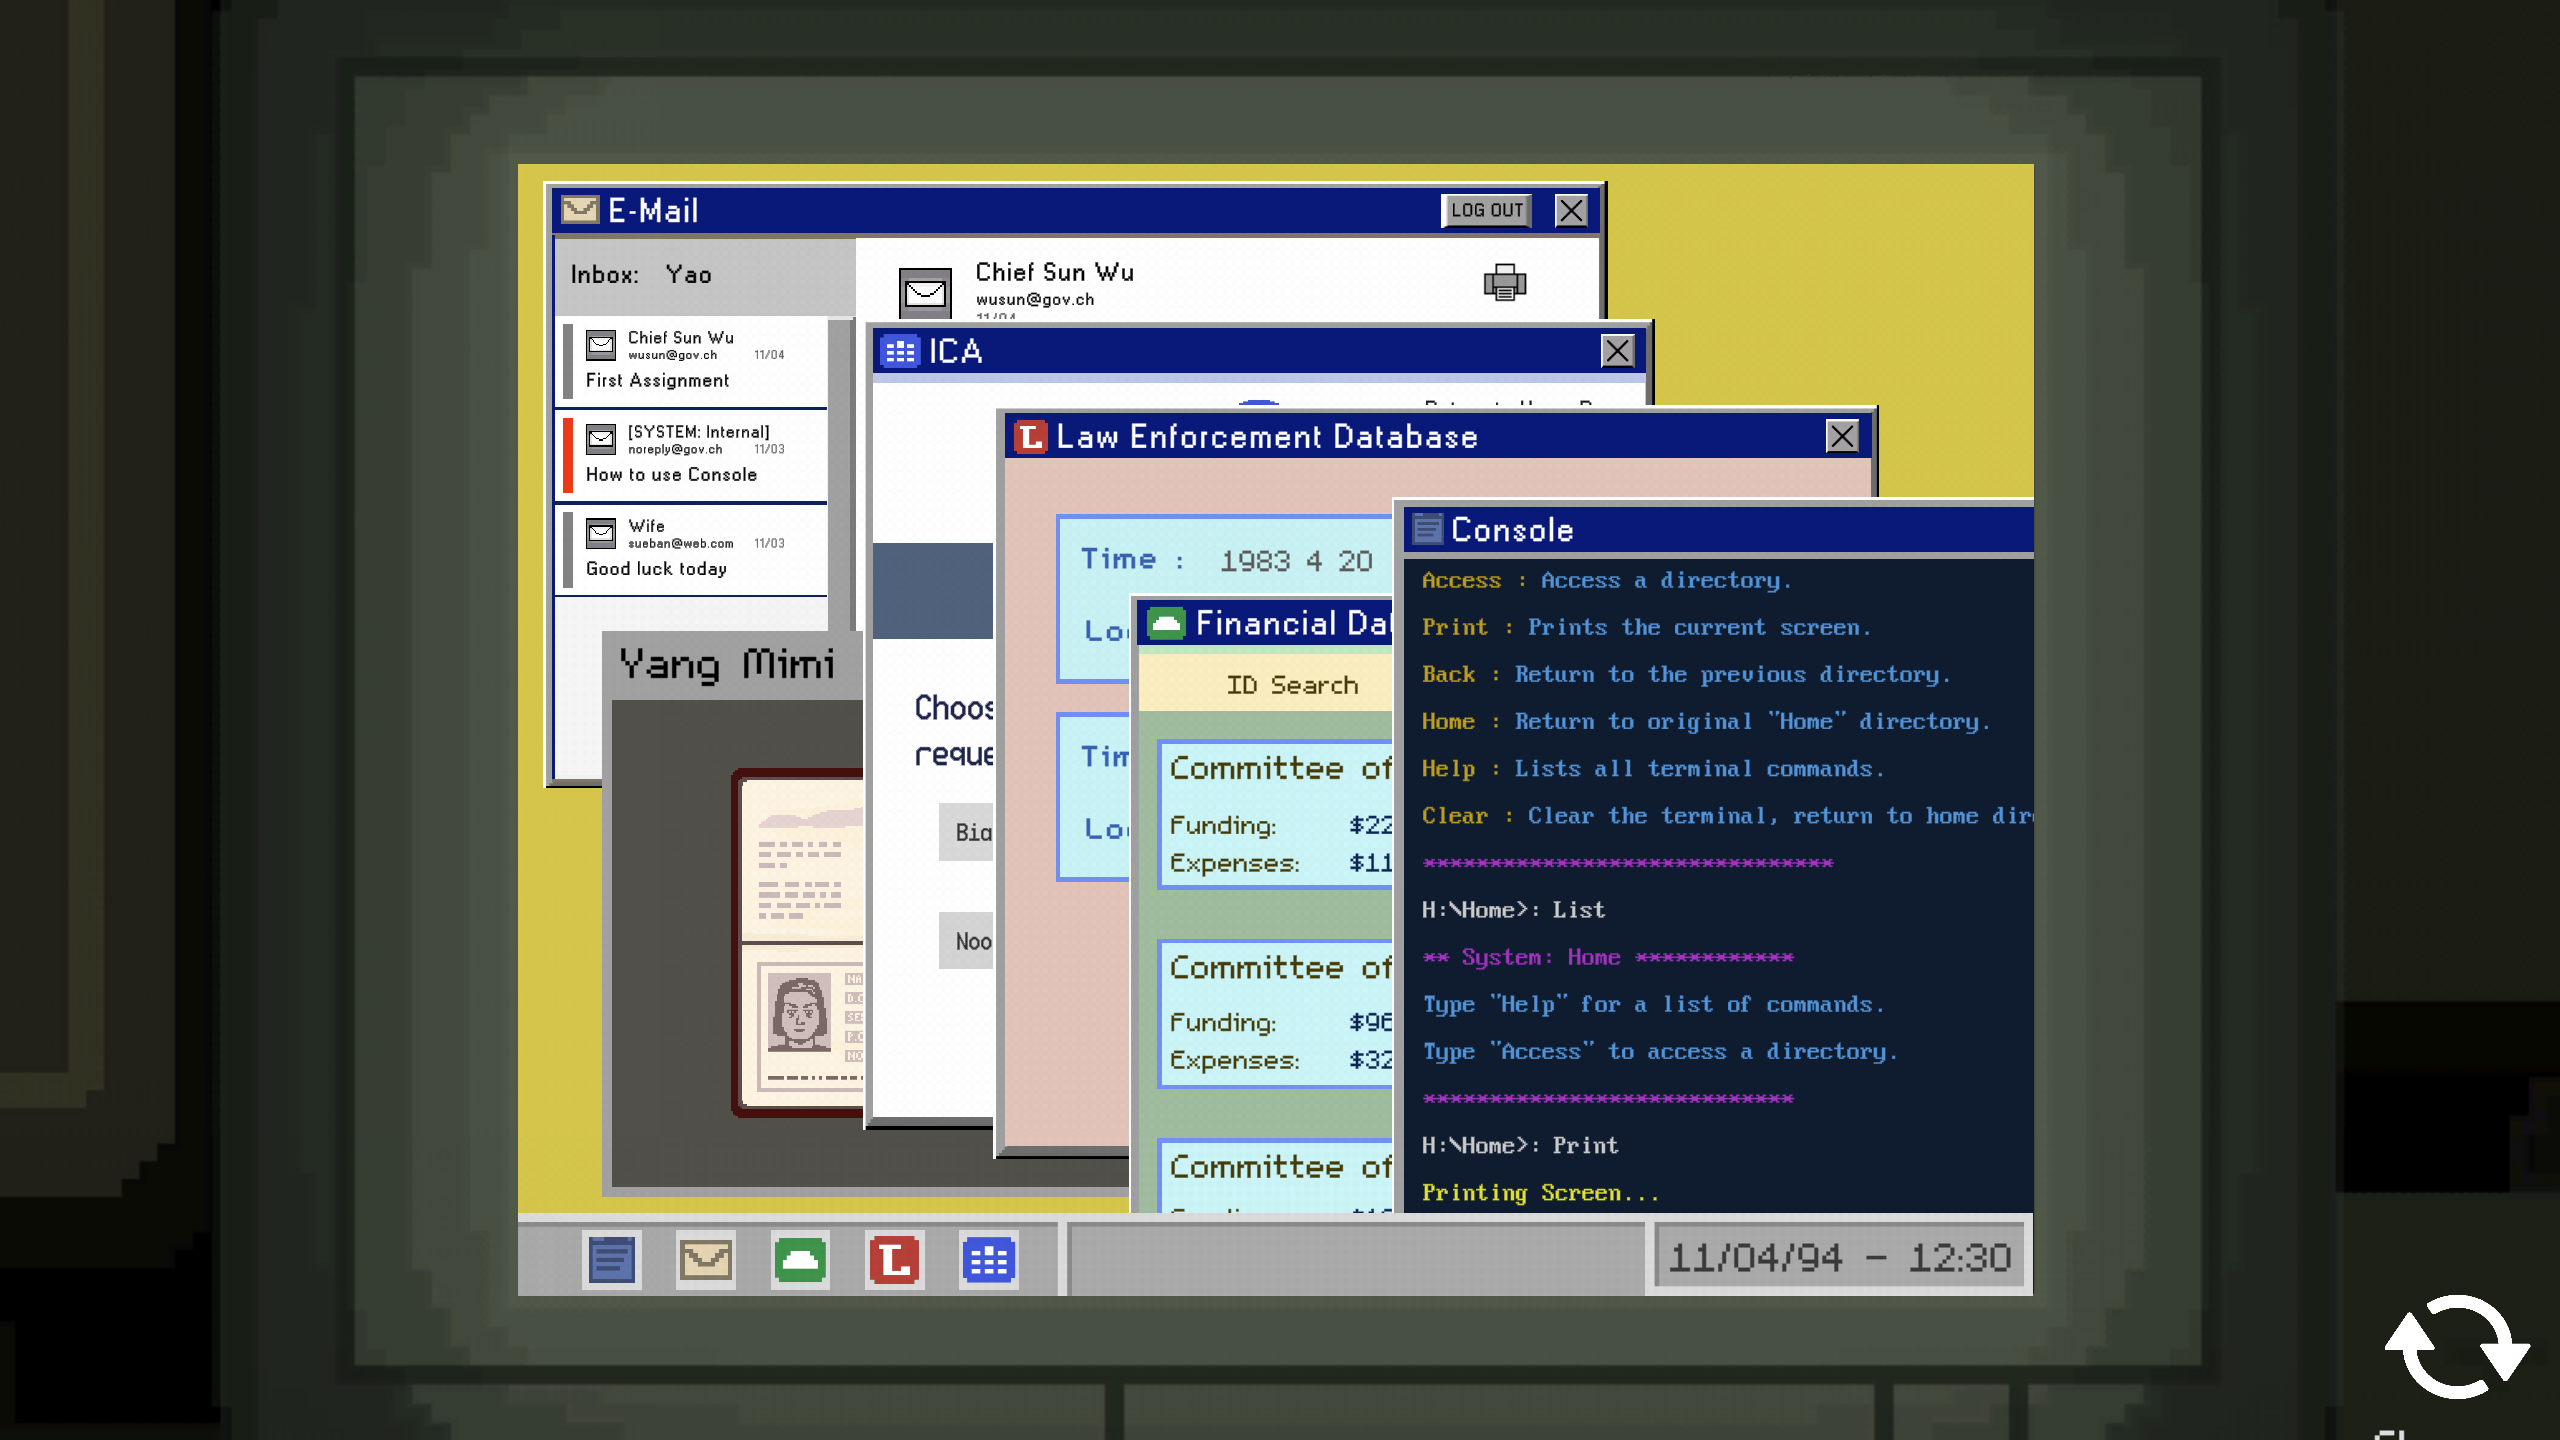Switch to ID Search in Financial Database
The width and height of the screenshot is (2560, 1440).
point(1292,684)
